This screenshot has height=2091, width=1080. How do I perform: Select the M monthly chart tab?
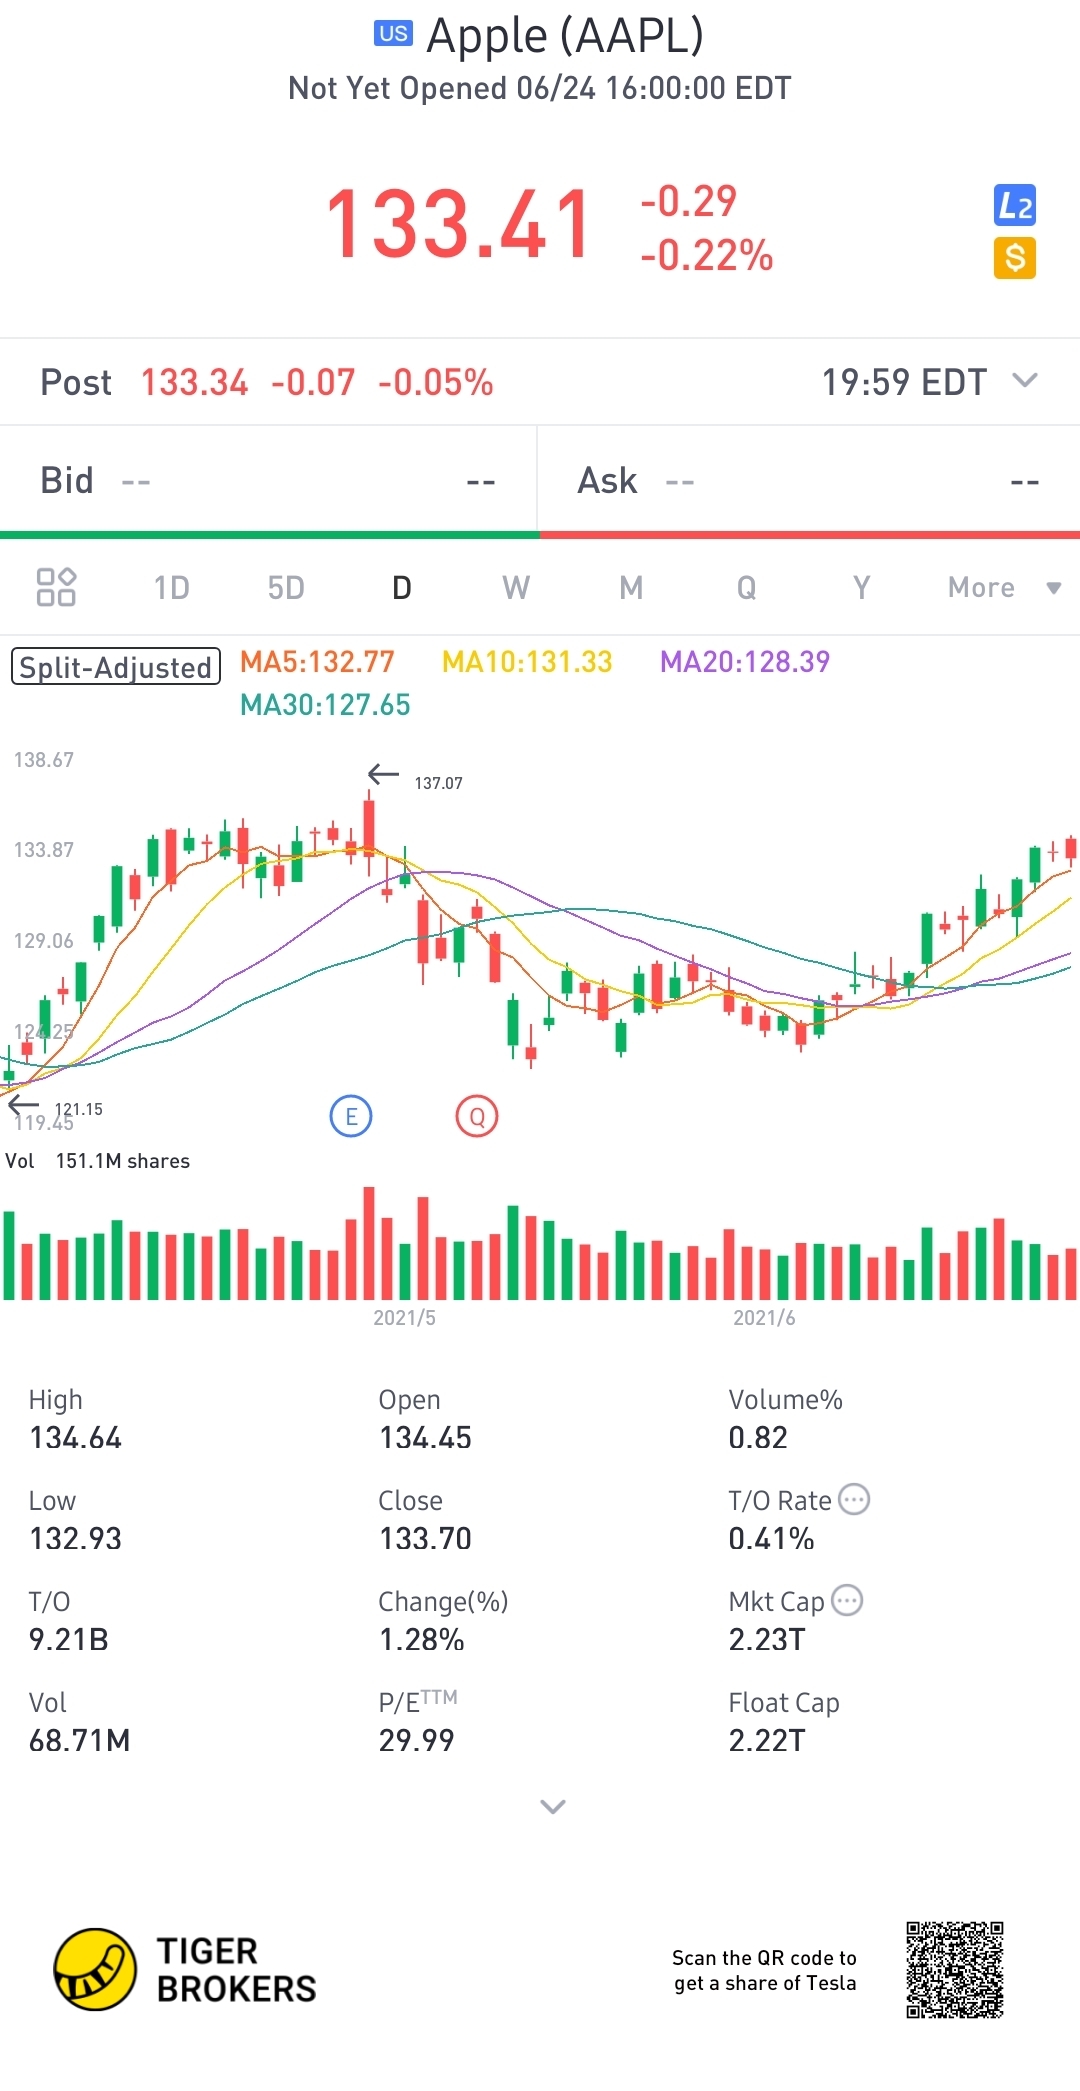631,587
